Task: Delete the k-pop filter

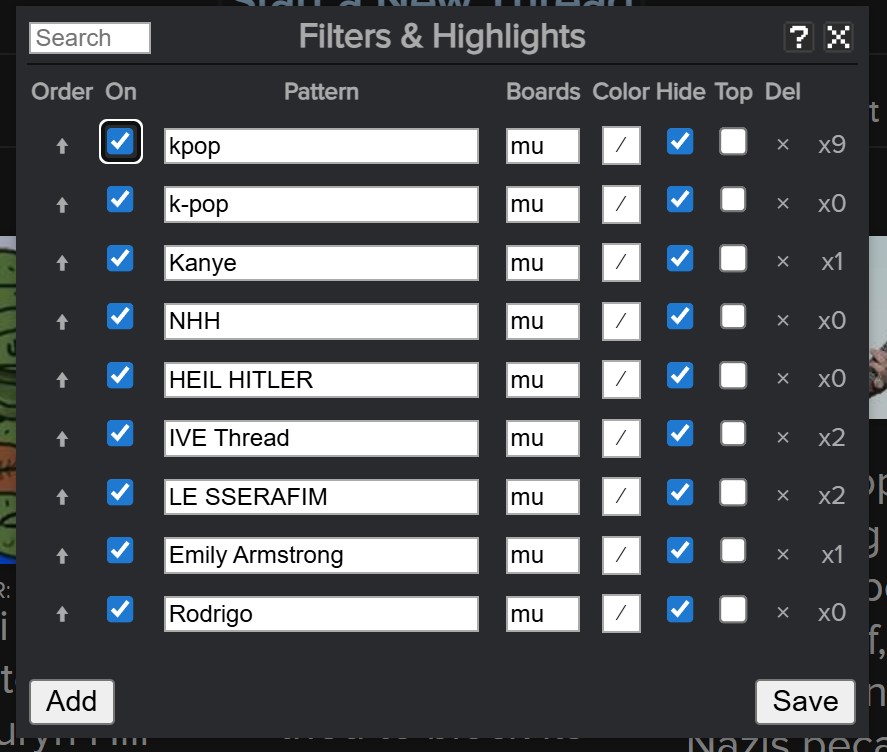Action: tap(783, 204)
